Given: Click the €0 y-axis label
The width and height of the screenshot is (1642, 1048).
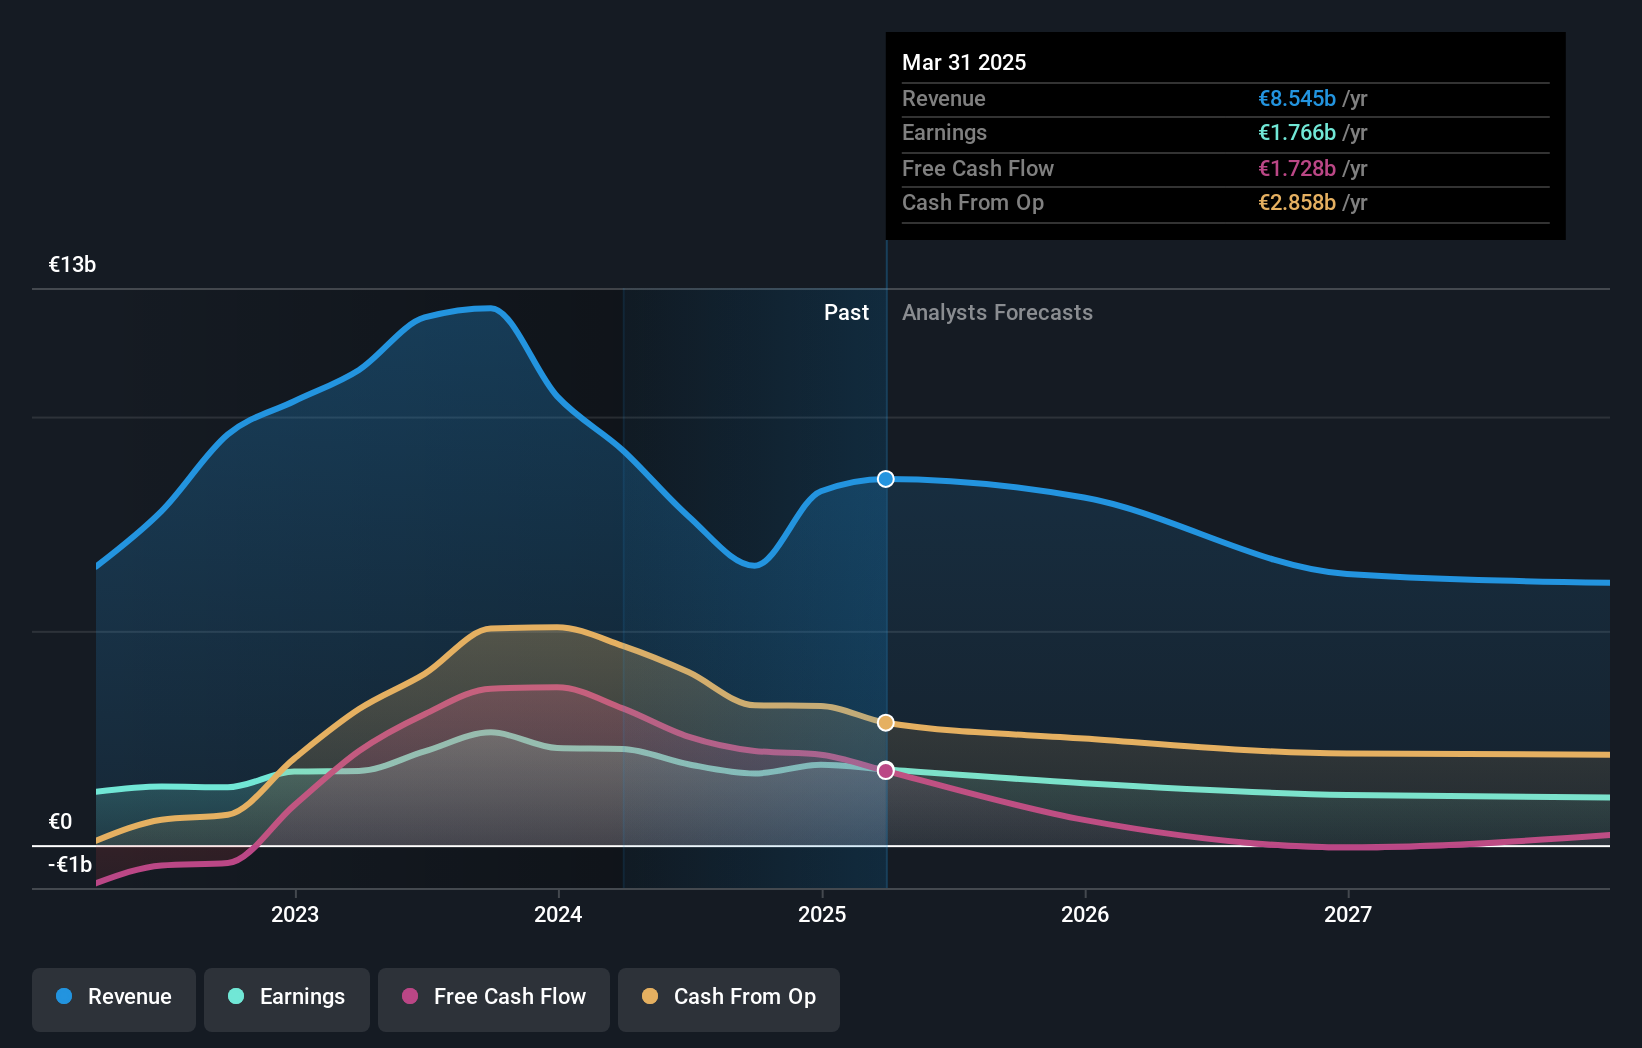Looking at the screenshot, I should coord(60,821).
